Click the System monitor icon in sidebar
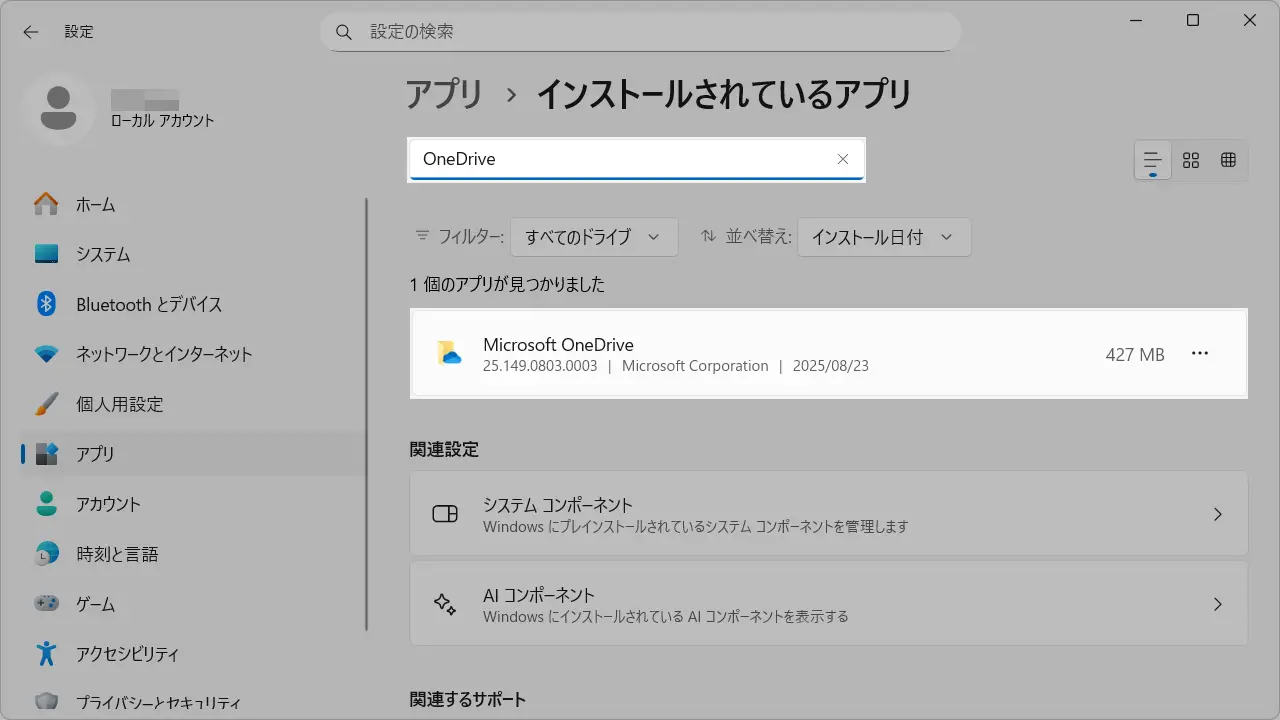Image resolution: width=1280 pixels, height=720 pixels. (x=46, y=254)
